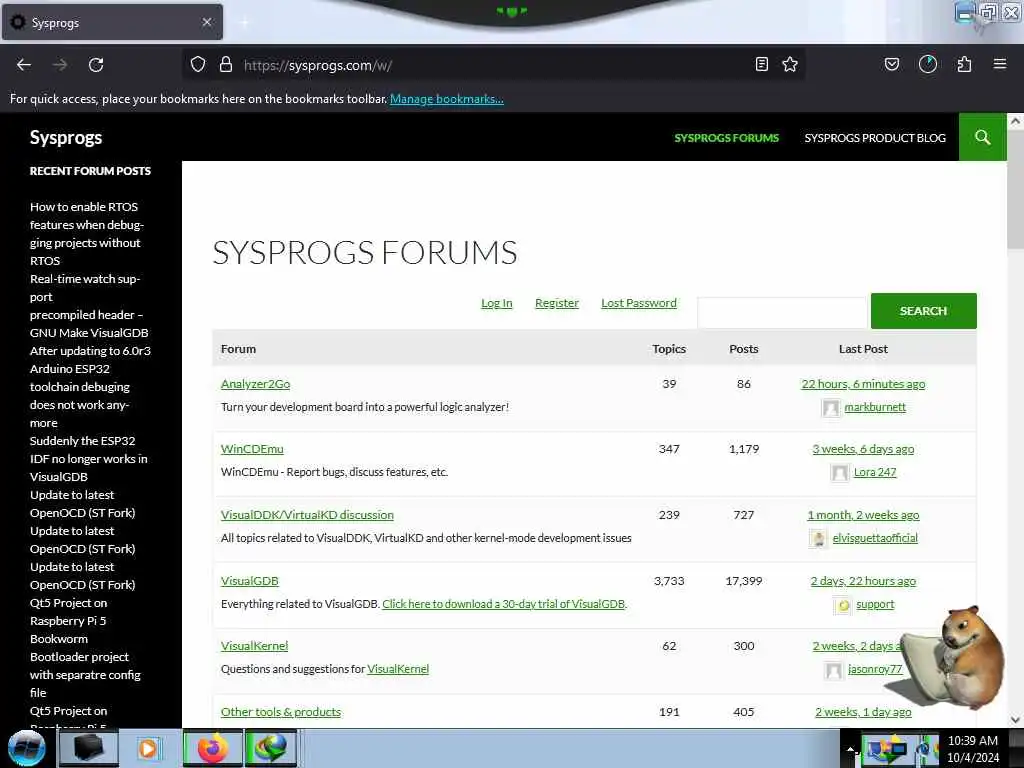Toggle reader view icon in address bar
This screenshot has height=768, width=1024.
(761, 64)
